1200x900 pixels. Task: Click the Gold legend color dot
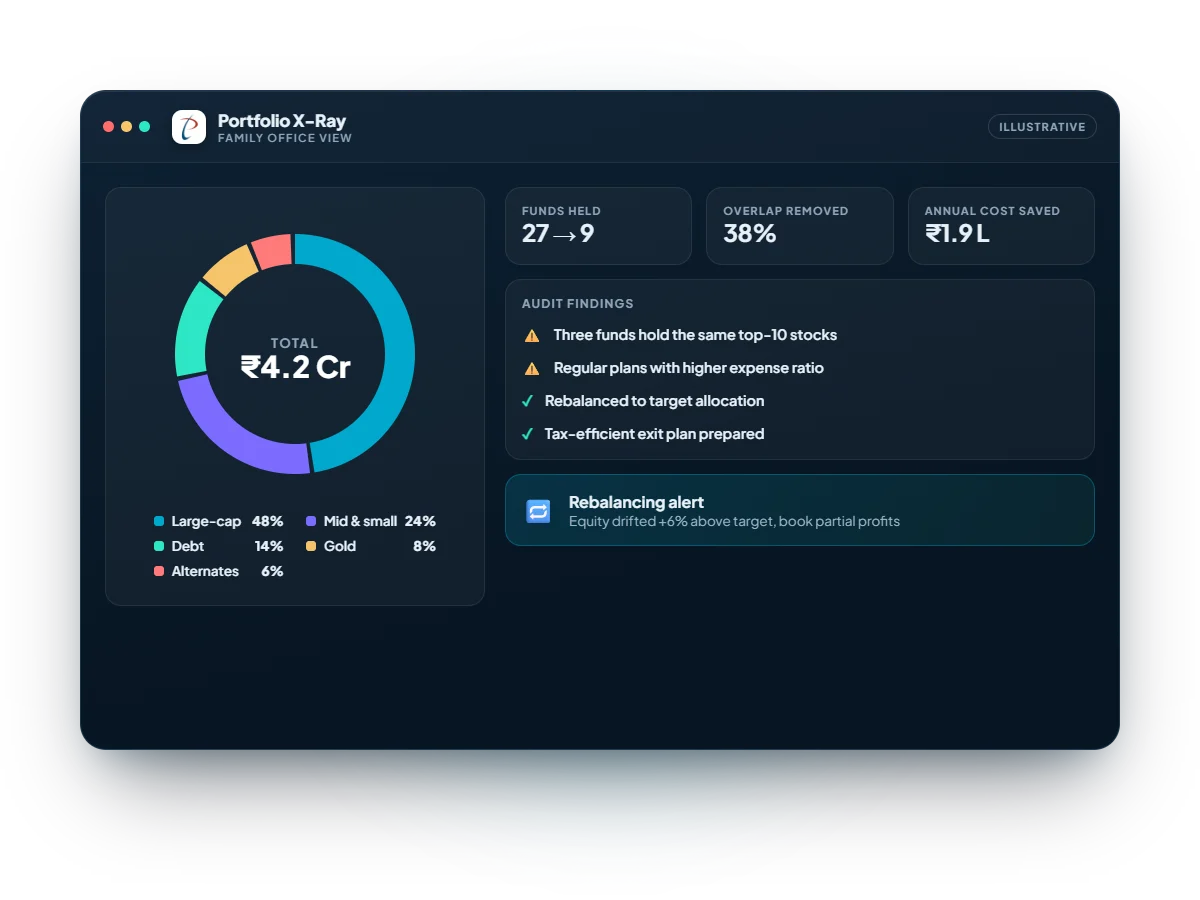pos(311,546)
